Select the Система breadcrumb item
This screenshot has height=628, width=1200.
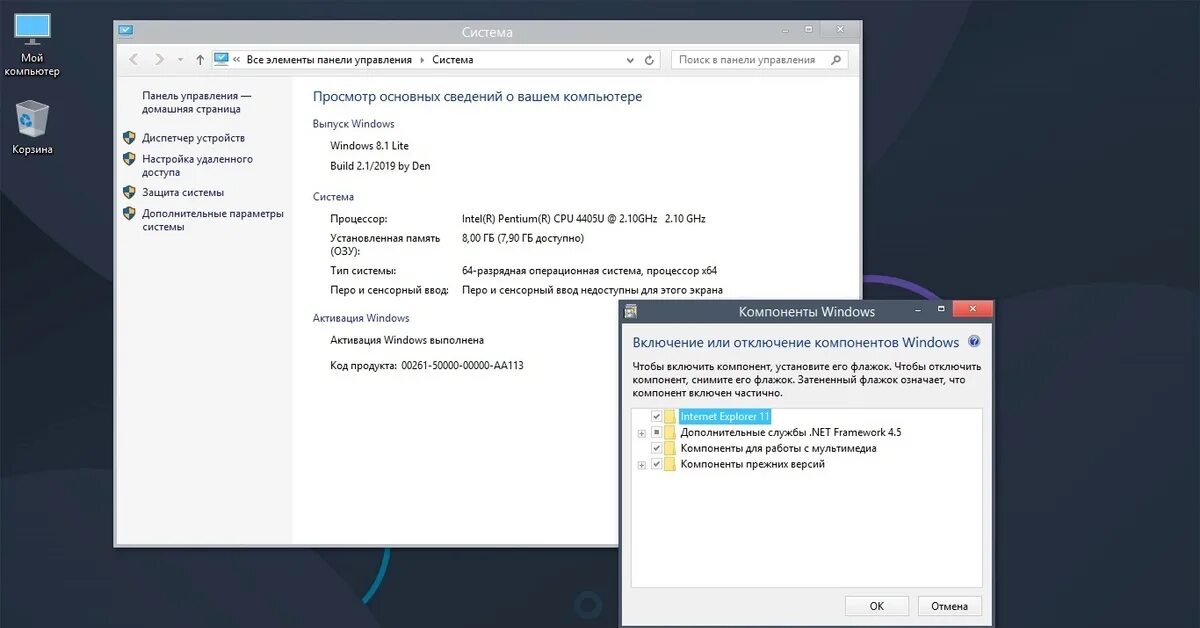(453, 60)
